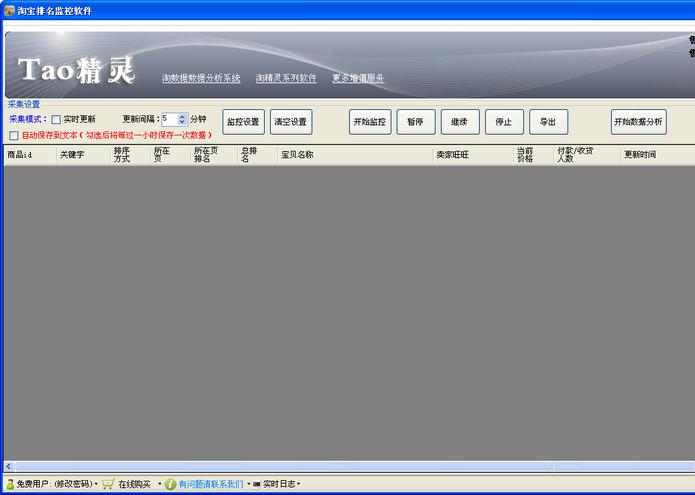Enable the 实时更新 checkbox

pyautogui.click(x=56, y=119)
